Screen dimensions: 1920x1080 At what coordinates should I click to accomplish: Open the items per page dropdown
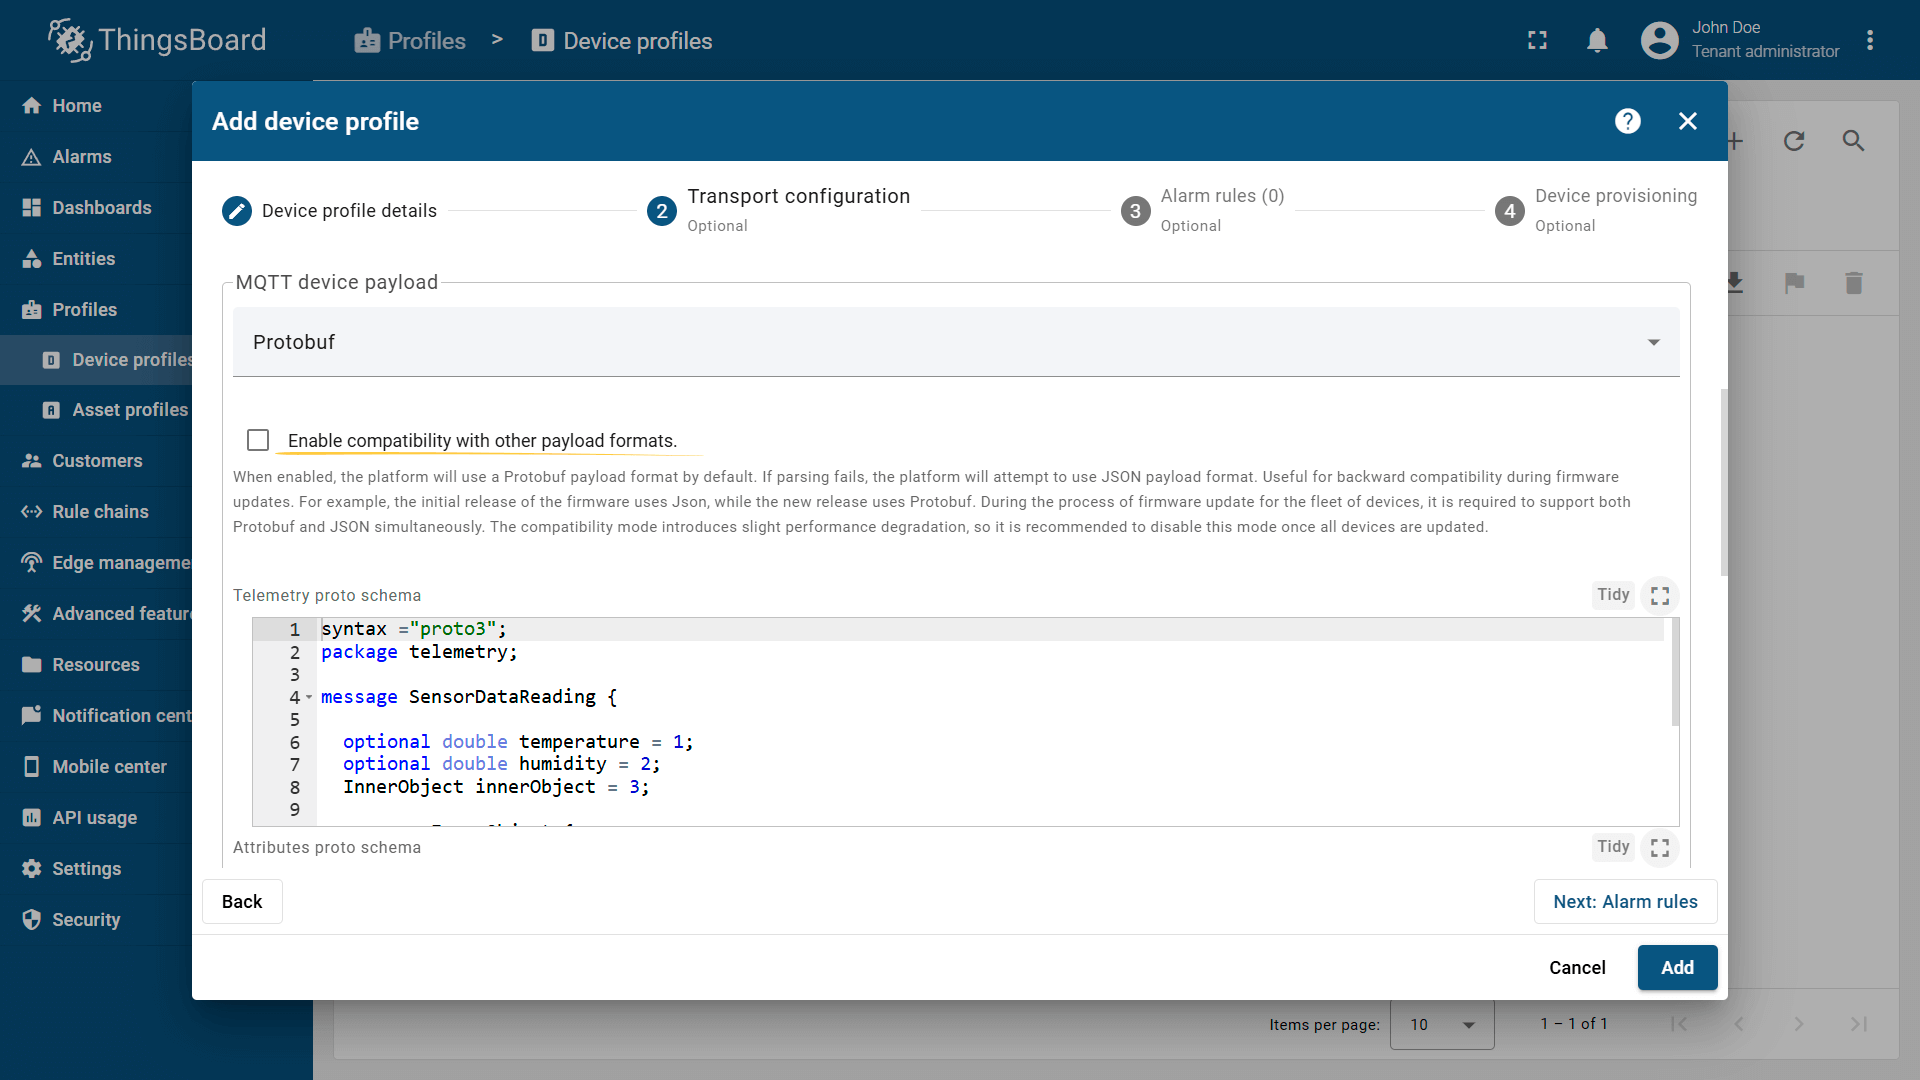click(1441, 1024)
